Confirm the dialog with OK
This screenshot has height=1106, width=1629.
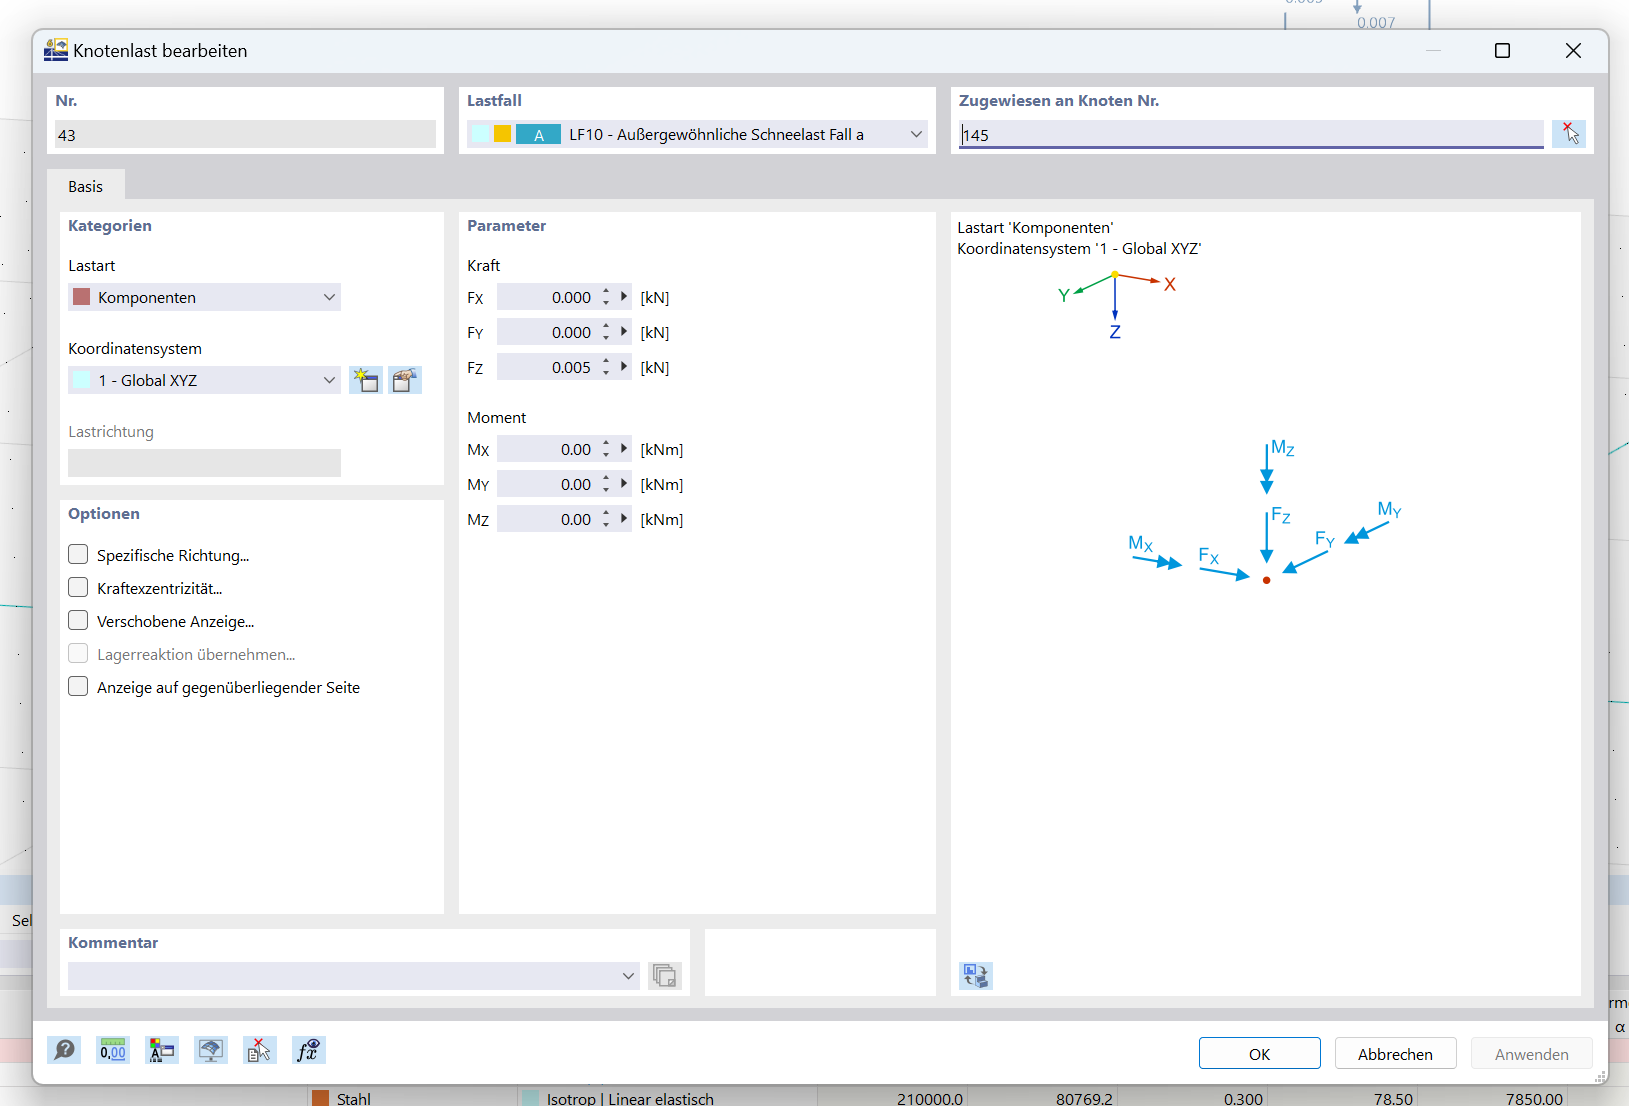[1259, 1054]
